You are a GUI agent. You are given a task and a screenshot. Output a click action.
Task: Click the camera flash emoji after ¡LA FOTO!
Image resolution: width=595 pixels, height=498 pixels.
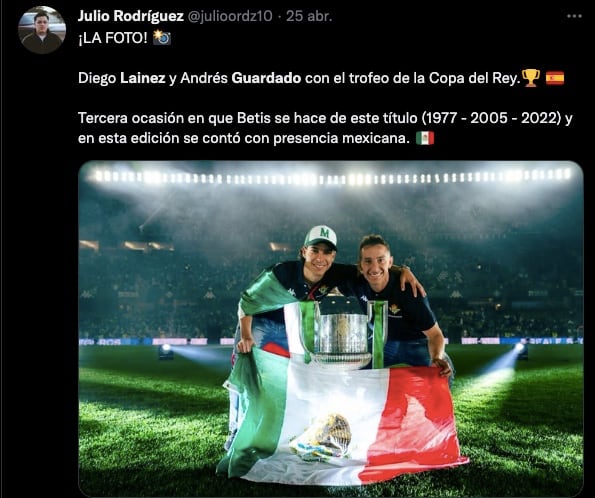pyautogui.click(x=162, y=38)
